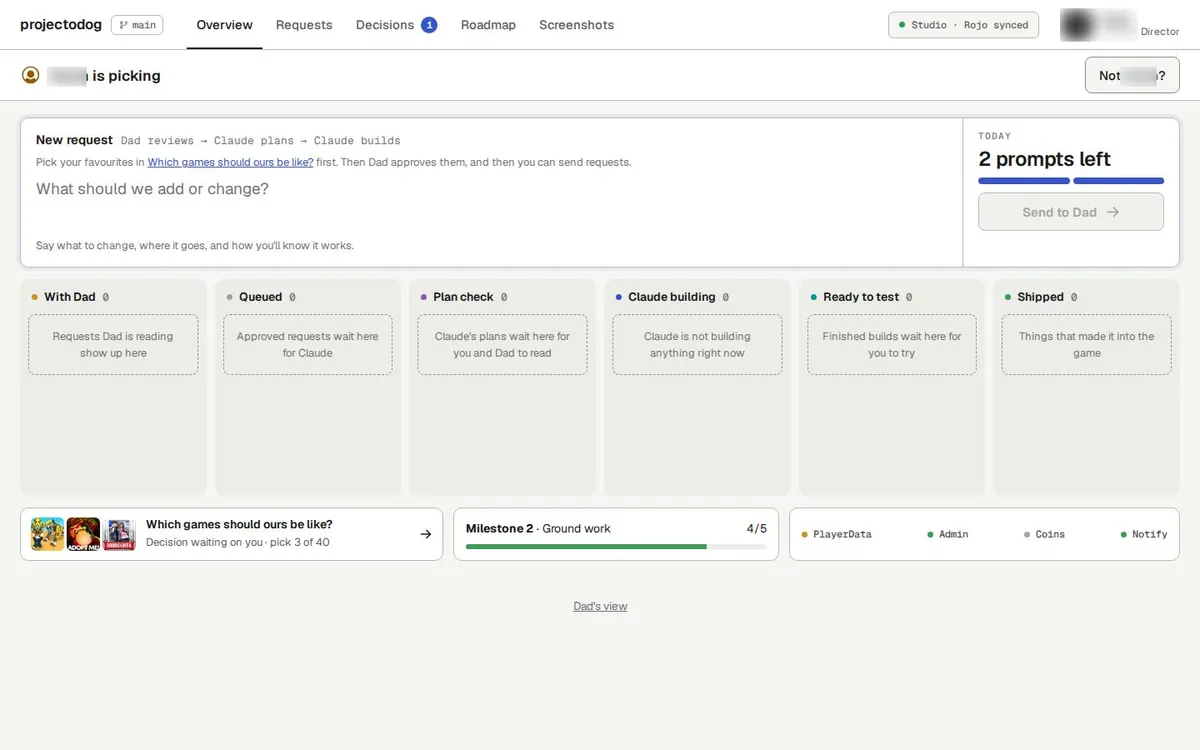Open the main branch selector
The width and height of the screenshot is (1200, 750).
click(137, 25)
